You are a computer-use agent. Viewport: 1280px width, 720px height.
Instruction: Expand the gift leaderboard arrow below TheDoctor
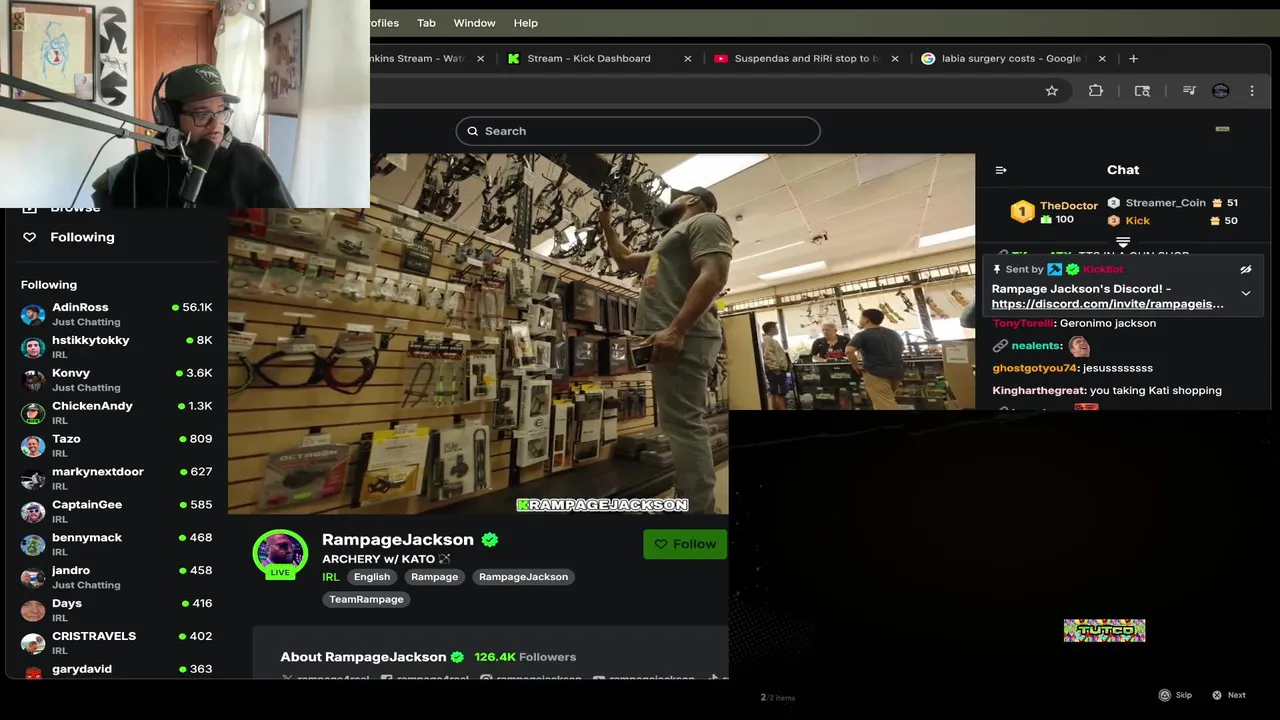(1123, 242)
